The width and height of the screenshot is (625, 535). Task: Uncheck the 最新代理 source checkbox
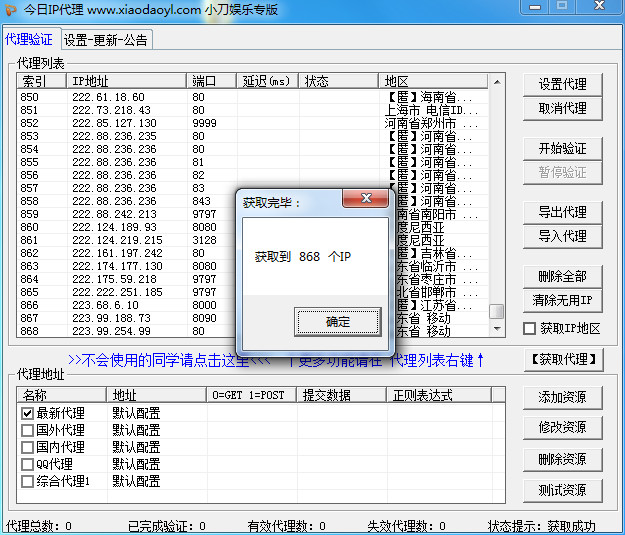(27, 413)
